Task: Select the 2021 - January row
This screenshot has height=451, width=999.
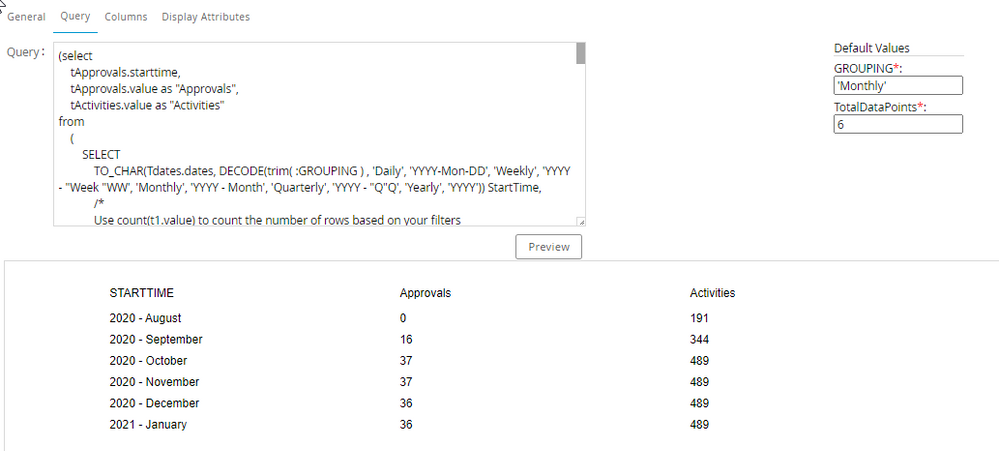Action: coord(148,425)
